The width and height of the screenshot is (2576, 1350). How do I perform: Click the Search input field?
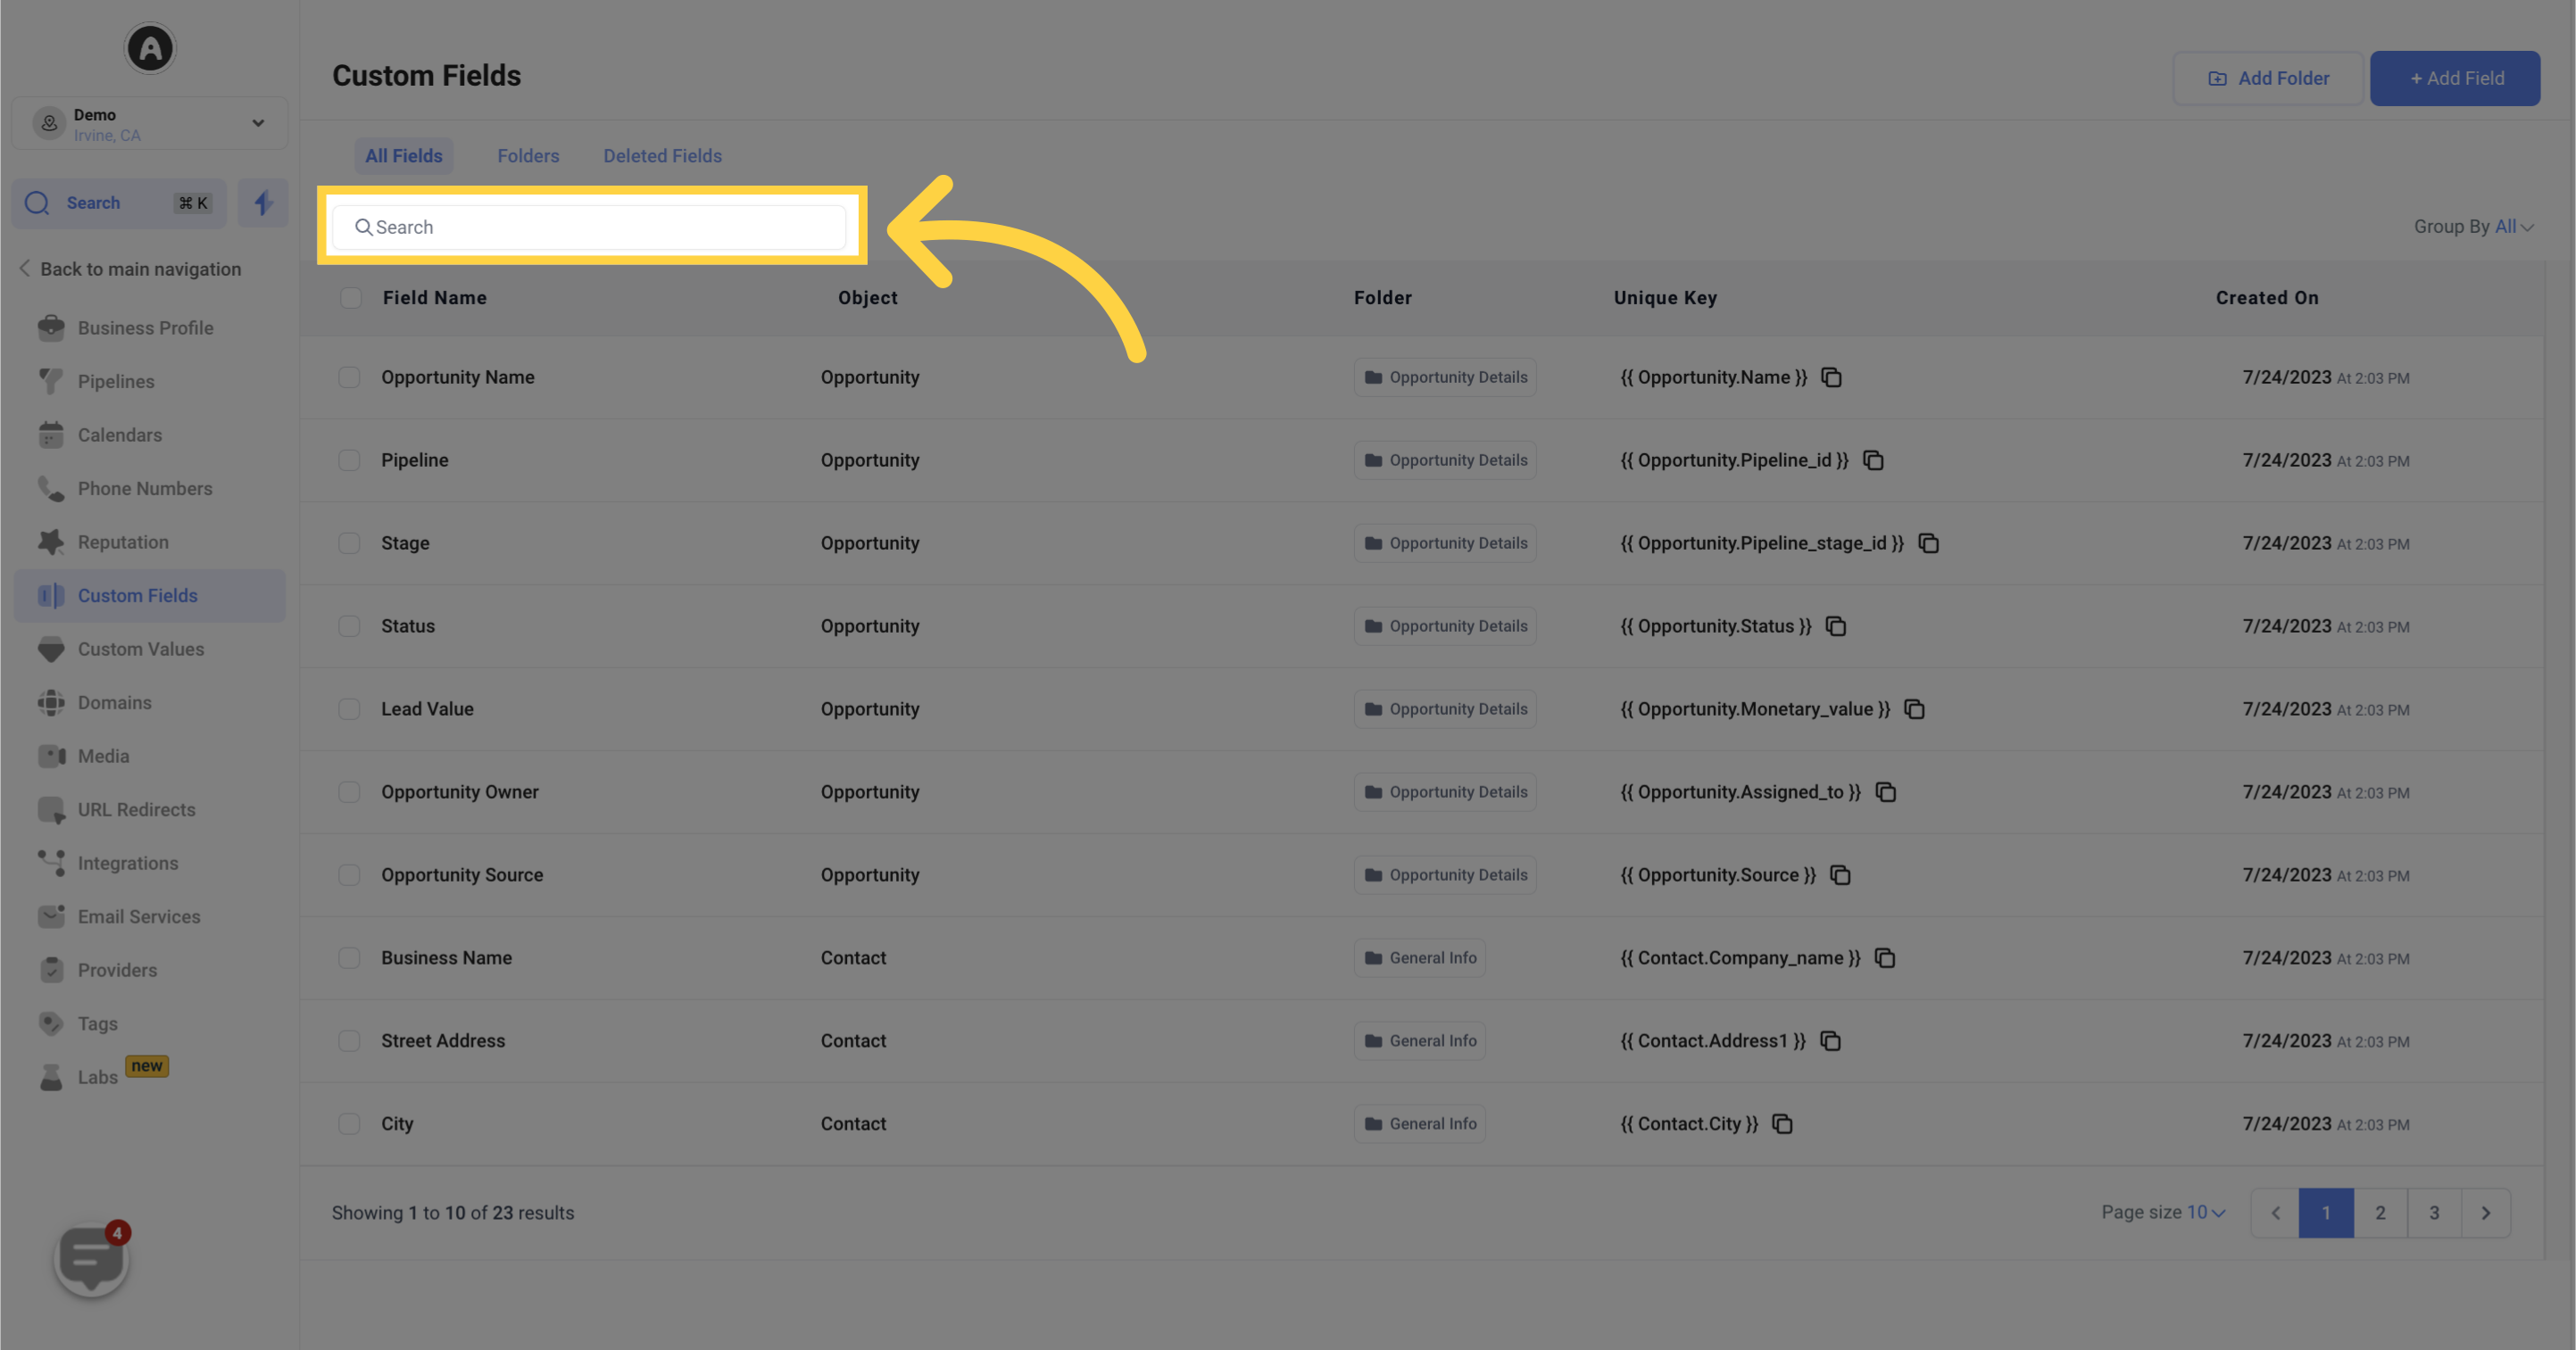pos(596,225)
